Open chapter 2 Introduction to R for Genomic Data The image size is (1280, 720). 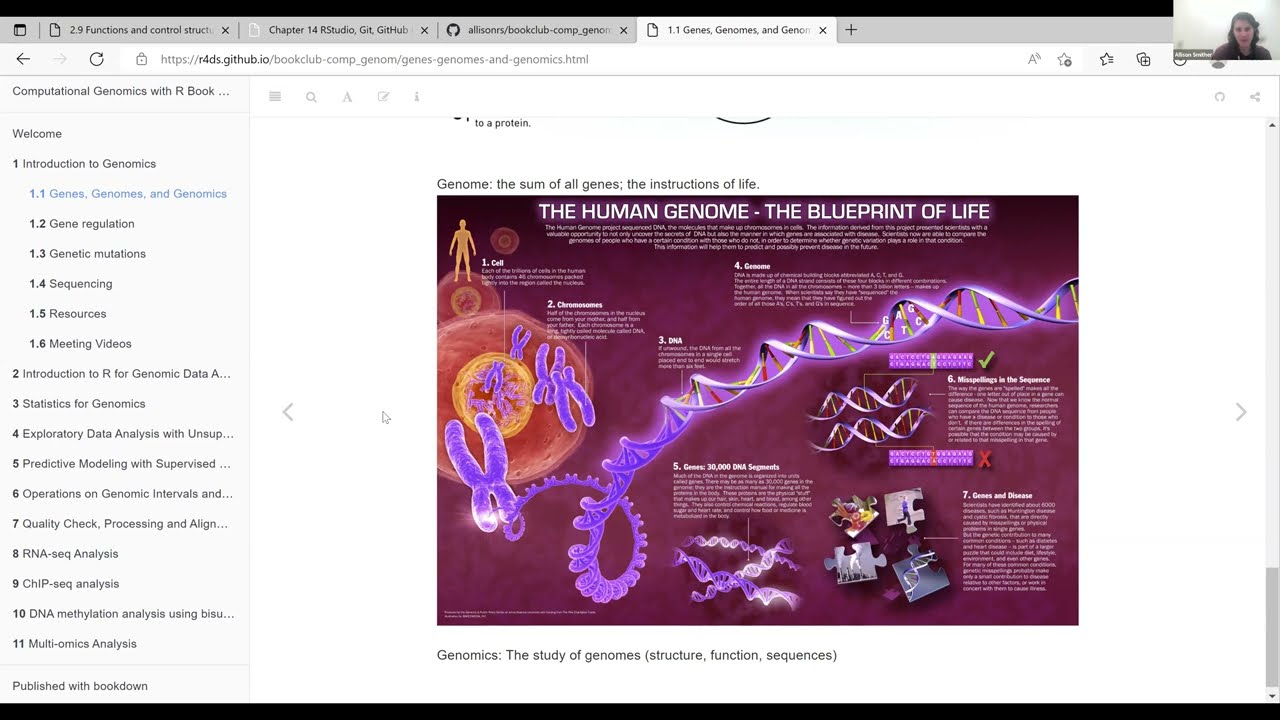pyautogui.click(x=122, y=374)
